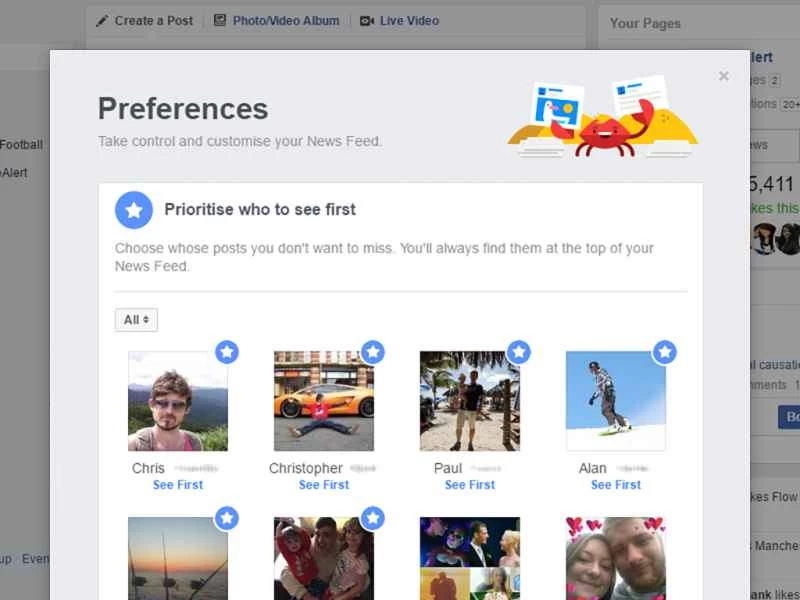This screenshot has width=800, height=600.
Task: Open the All filter dropdown
Action: [135, 319]
